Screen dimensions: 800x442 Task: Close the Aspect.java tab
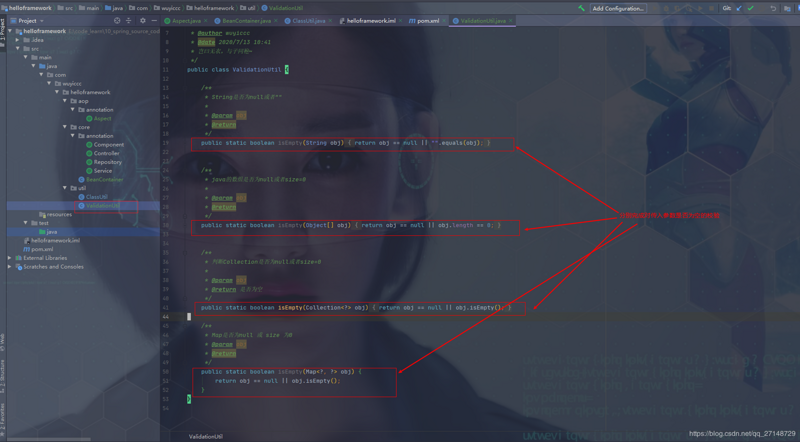(206, 21)
